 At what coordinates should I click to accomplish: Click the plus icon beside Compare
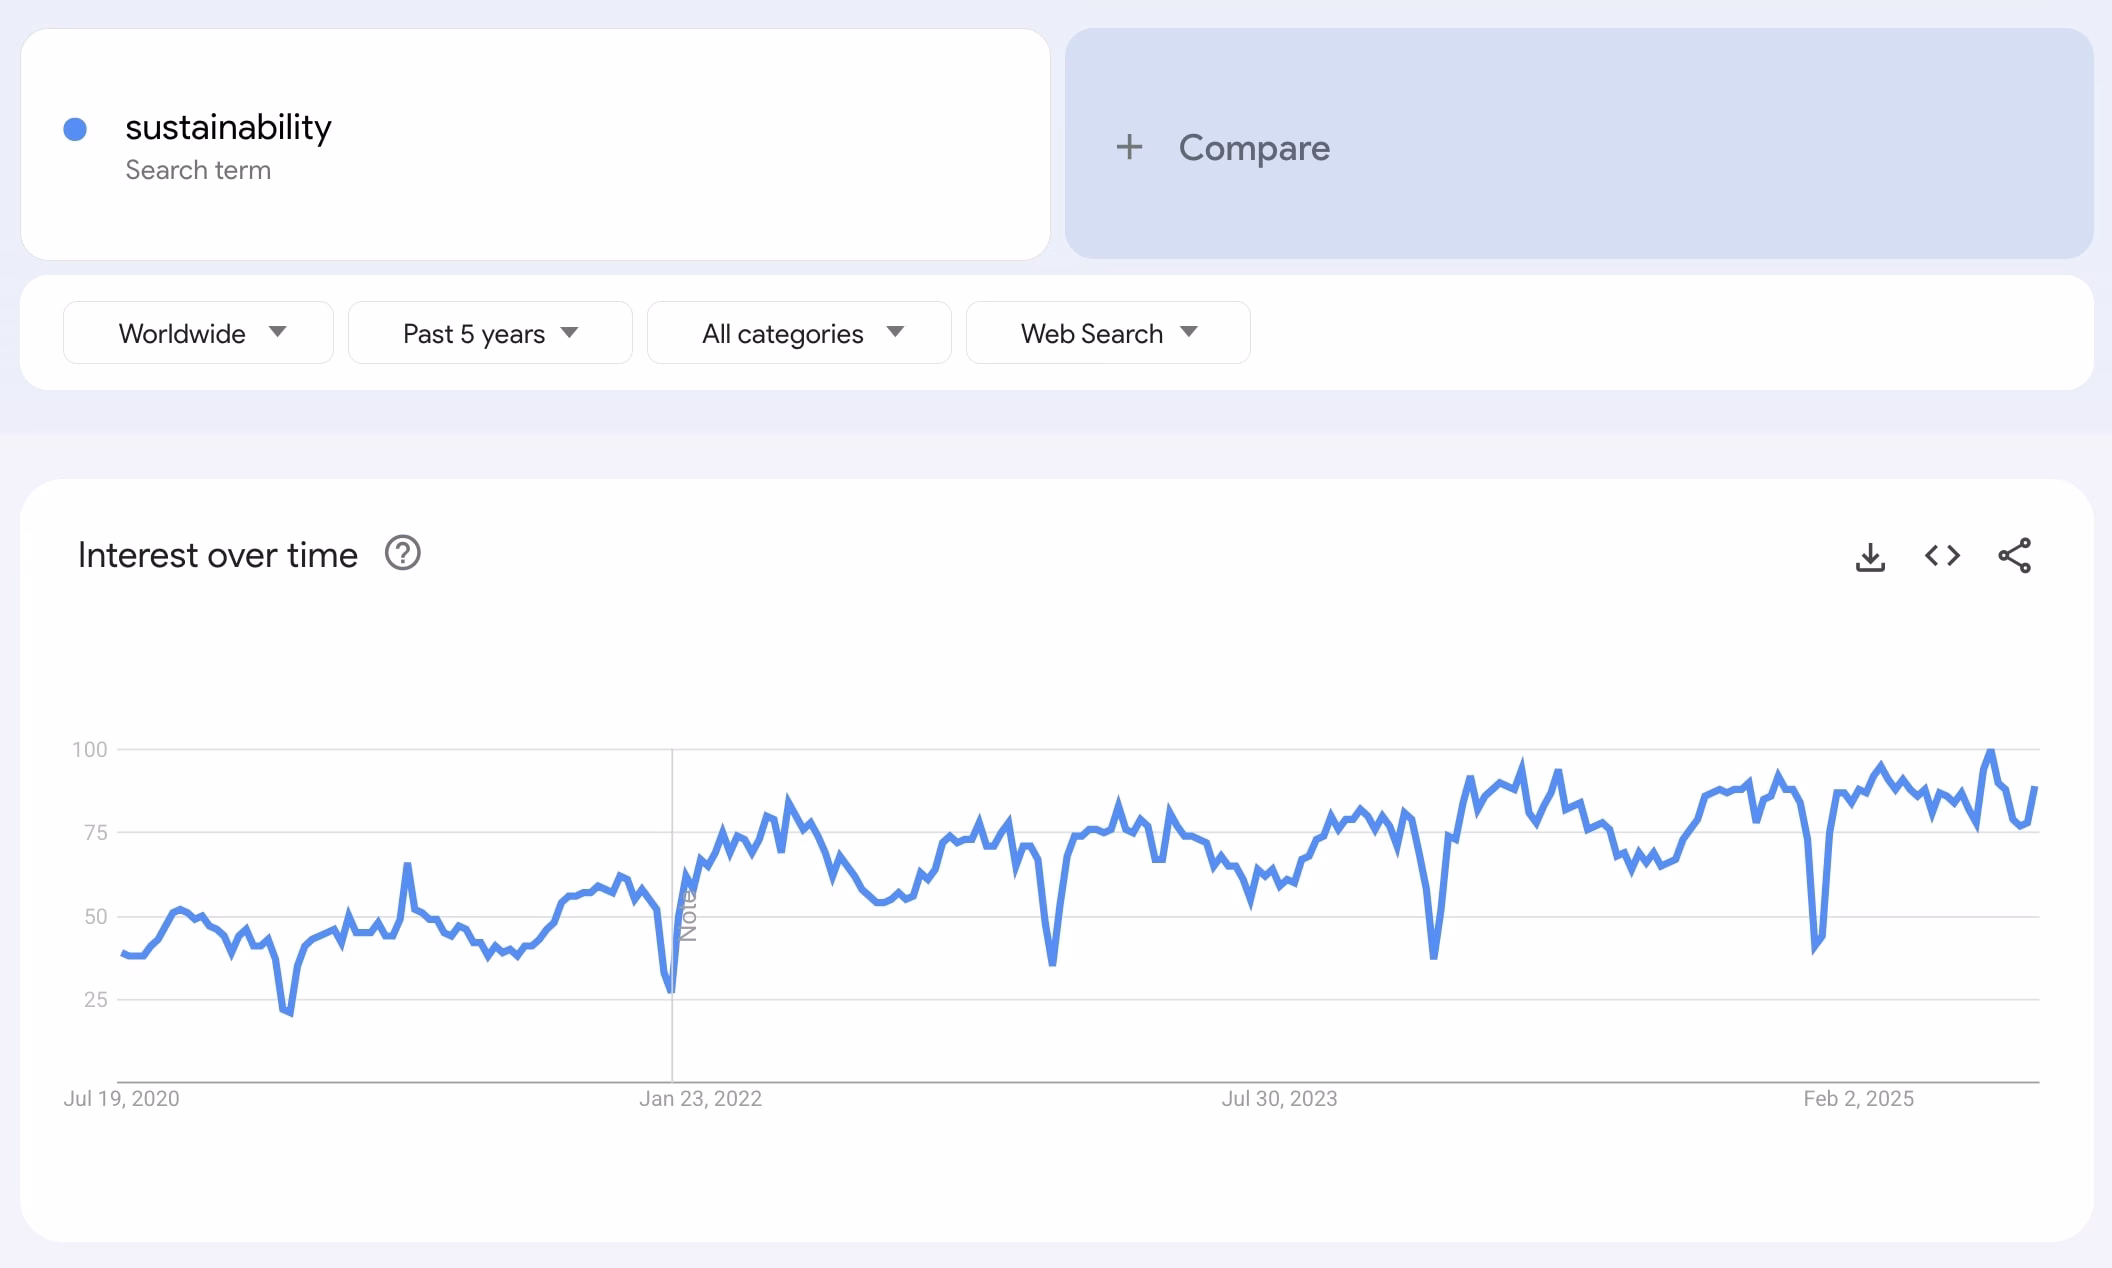[1129, 147]
